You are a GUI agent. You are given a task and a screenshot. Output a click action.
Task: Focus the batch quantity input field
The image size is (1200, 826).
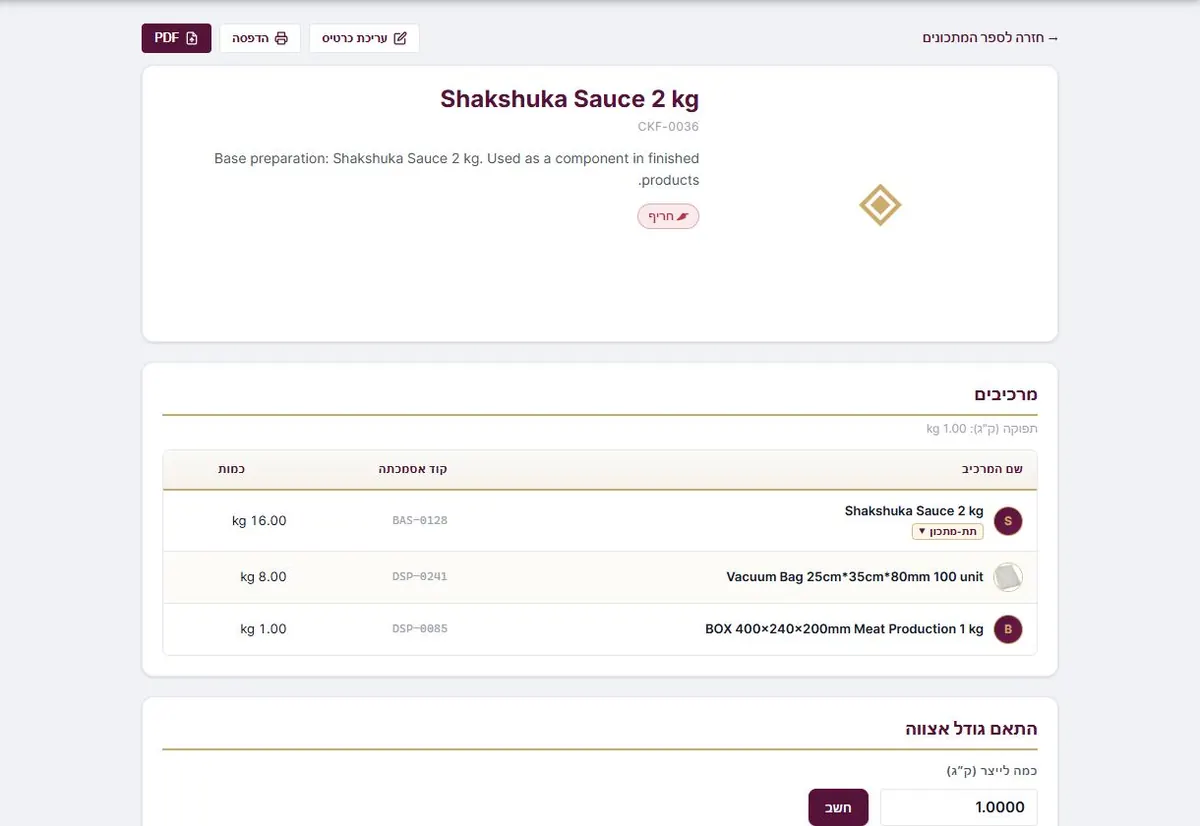click(959, 807)
